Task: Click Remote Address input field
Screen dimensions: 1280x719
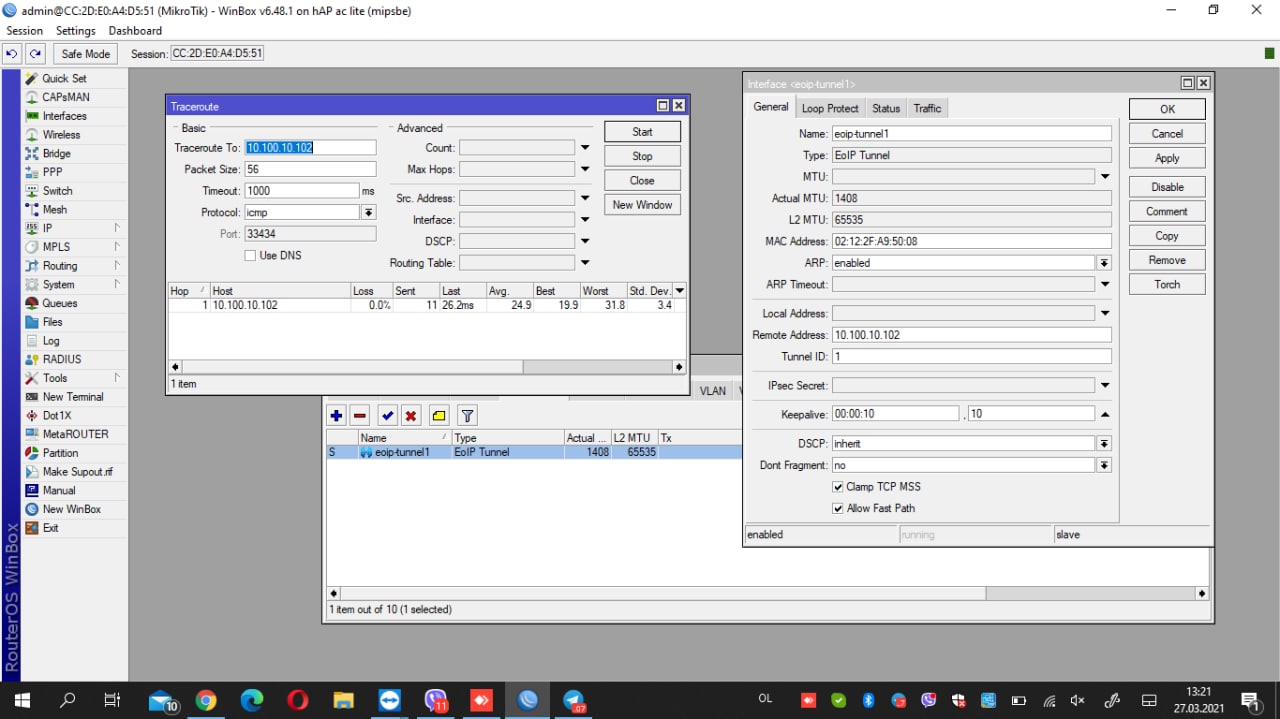Action: pyautogui.click(x=971, y=335)
